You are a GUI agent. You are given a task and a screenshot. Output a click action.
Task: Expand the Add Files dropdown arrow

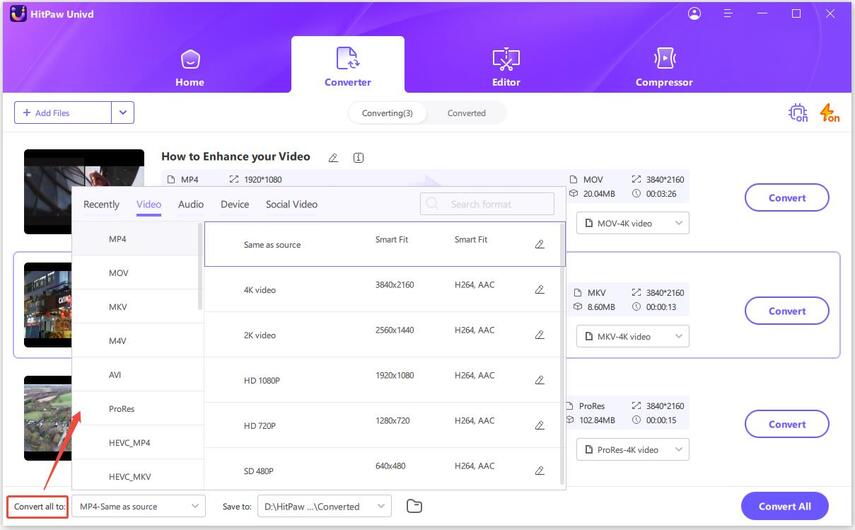coord(123,113)
